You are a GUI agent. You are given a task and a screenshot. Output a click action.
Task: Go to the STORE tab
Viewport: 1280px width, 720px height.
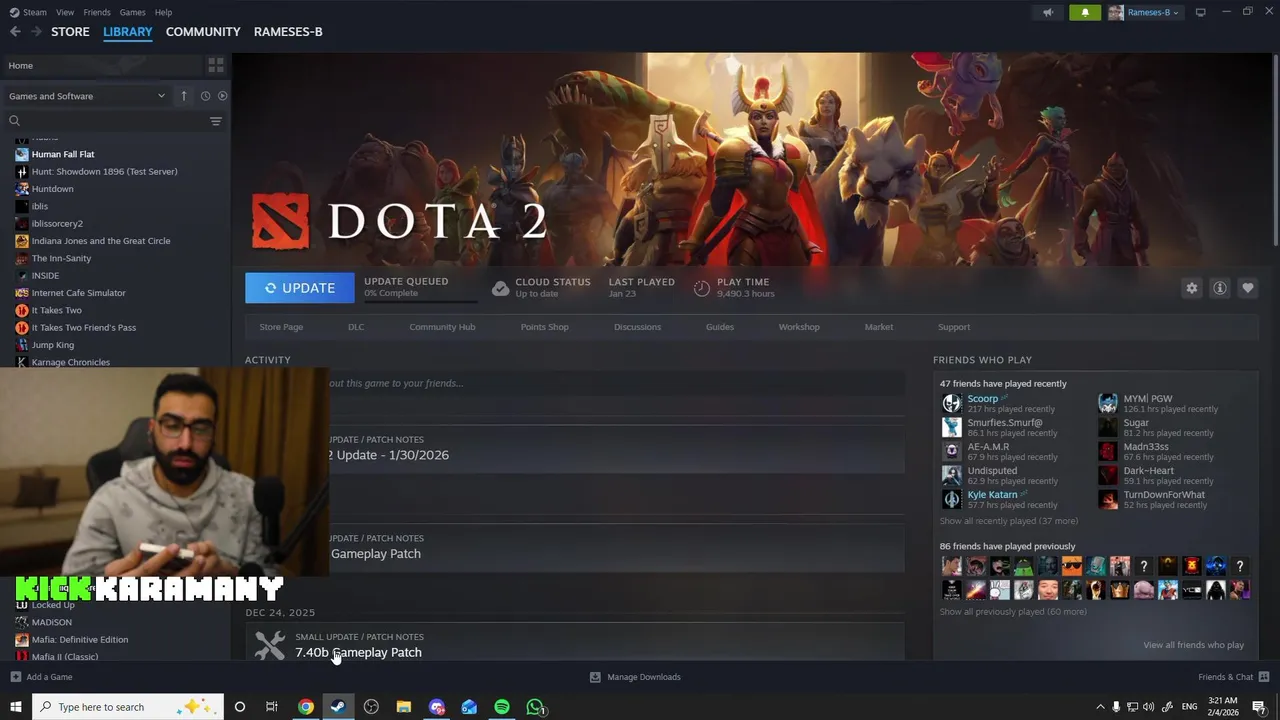click(x=70, y=32)
